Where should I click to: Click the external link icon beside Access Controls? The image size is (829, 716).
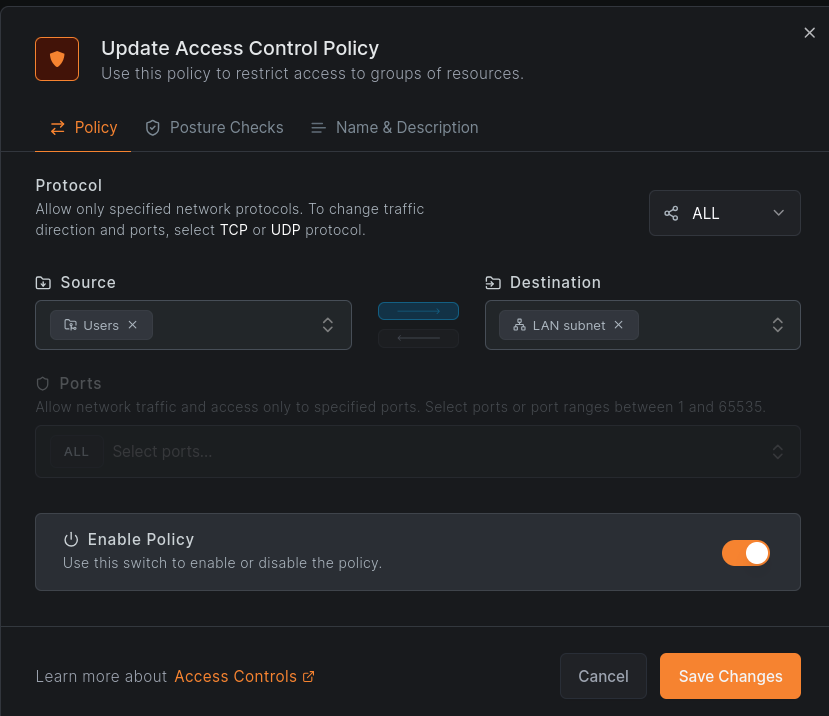(x=309, y=677)
